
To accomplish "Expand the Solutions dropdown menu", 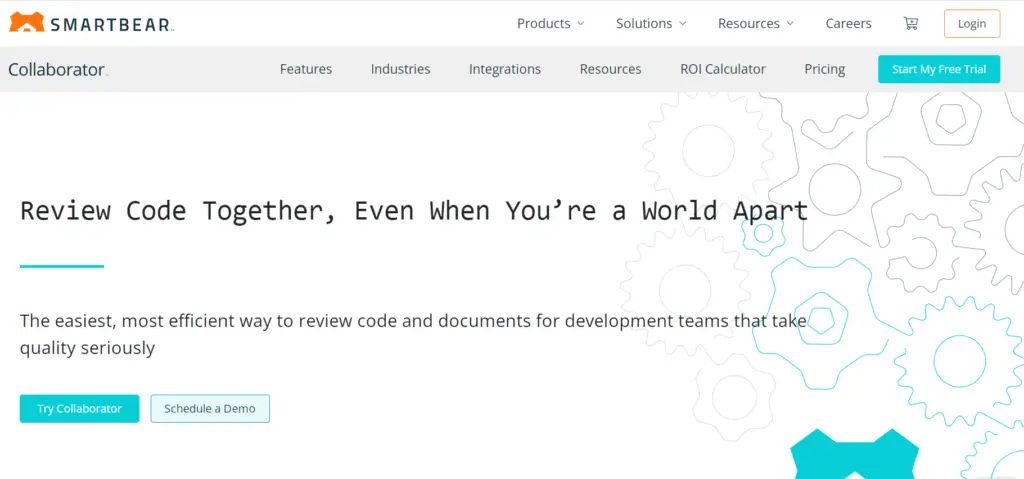I will tap(651, 23).
